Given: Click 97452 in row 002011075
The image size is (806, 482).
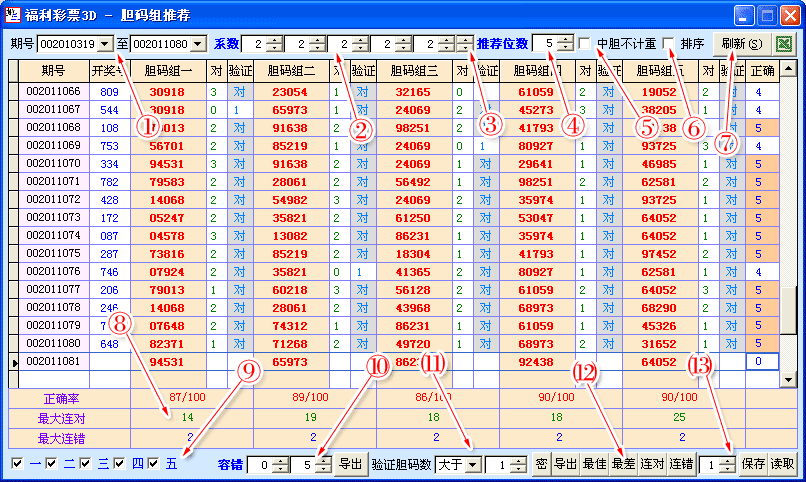Looking at the screenshot, I should 659,254.
